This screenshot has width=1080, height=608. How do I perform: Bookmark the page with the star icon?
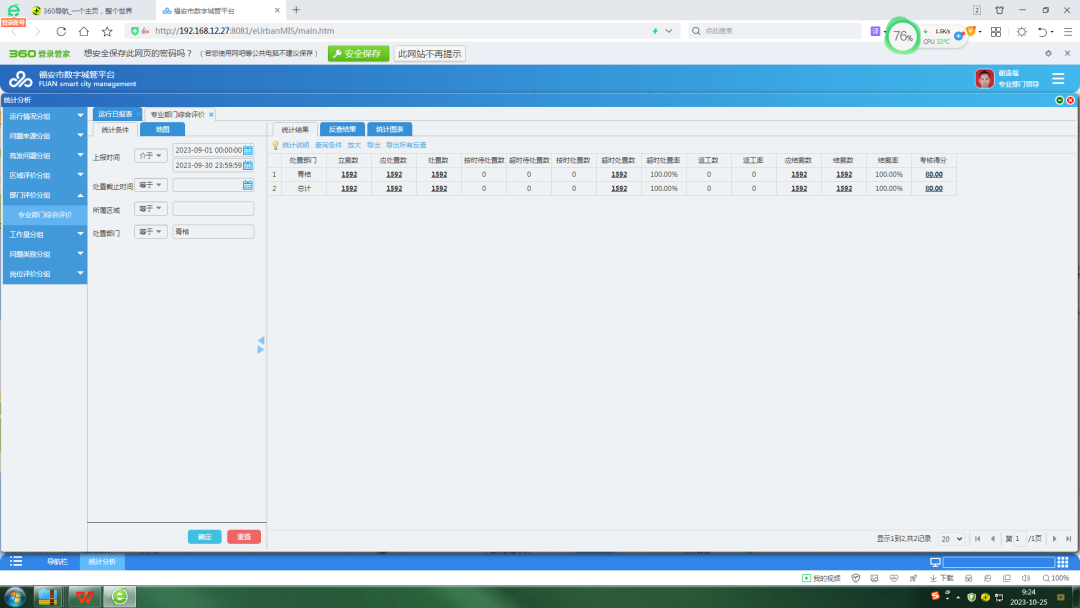click(107, 31)
